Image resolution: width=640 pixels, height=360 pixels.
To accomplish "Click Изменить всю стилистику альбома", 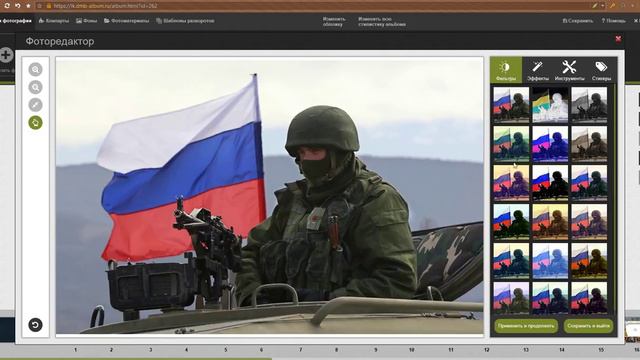I will 382,22.
